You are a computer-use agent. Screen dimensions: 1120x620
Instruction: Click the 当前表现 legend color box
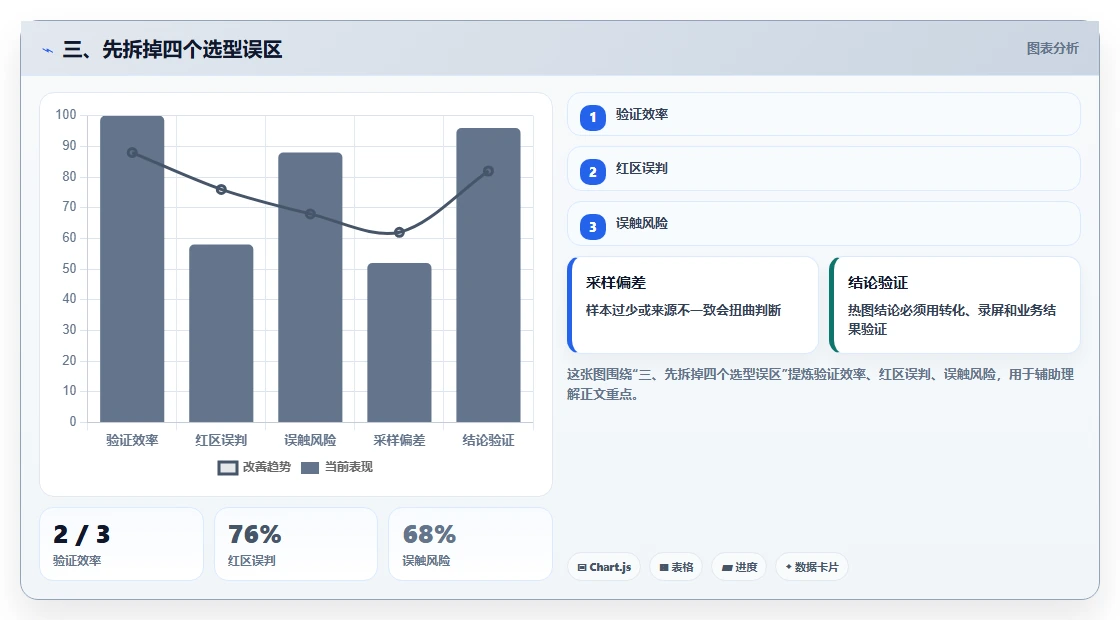[310, 468]
